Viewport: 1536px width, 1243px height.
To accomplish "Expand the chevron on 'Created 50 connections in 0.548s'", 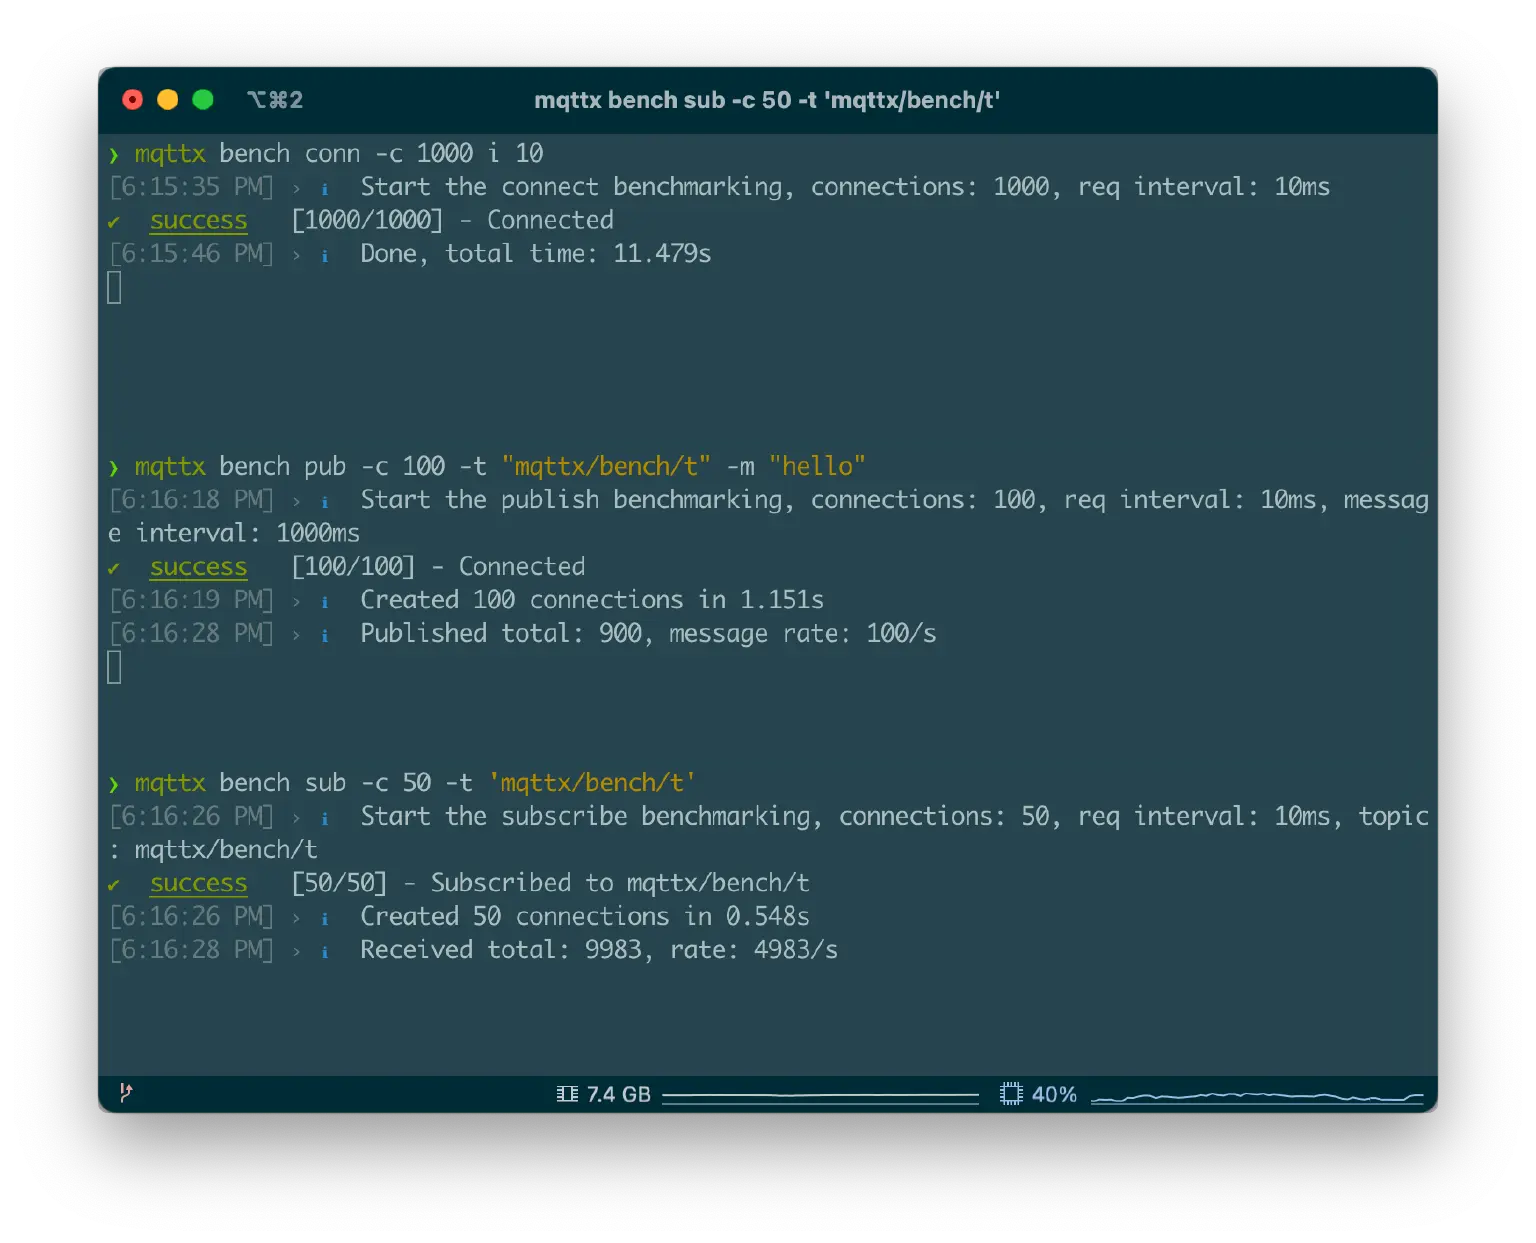I will 296,916.
